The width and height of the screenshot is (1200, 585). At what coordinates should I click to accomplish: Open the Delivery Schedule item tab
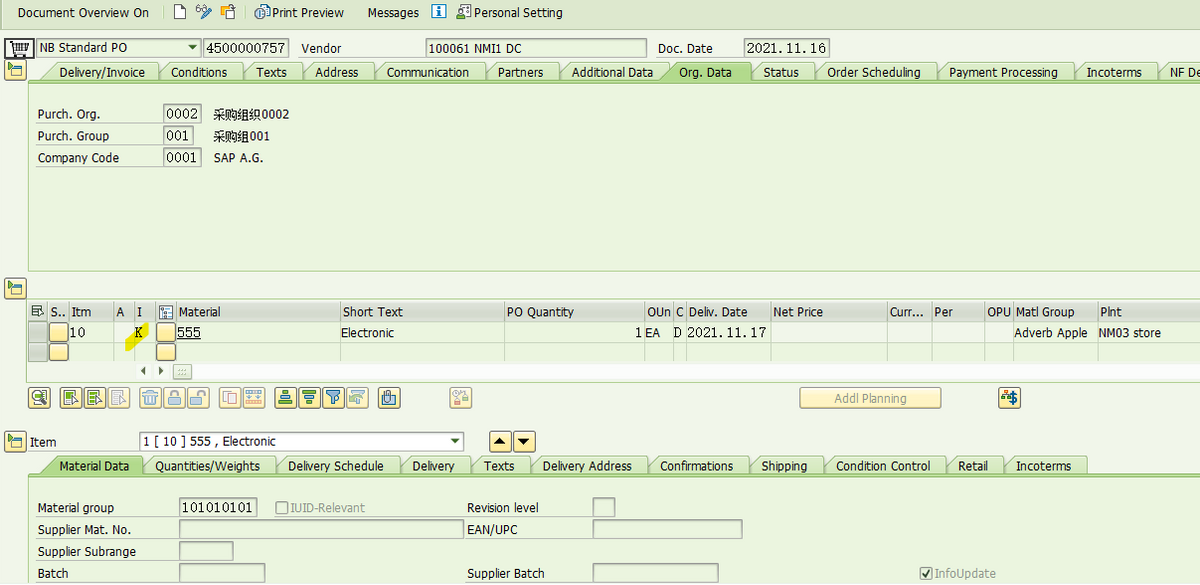[336, 466]
